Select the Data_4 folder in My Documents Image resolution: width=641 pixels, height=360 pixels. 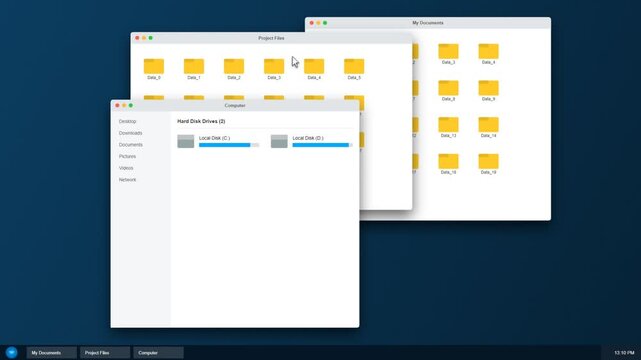489,51
